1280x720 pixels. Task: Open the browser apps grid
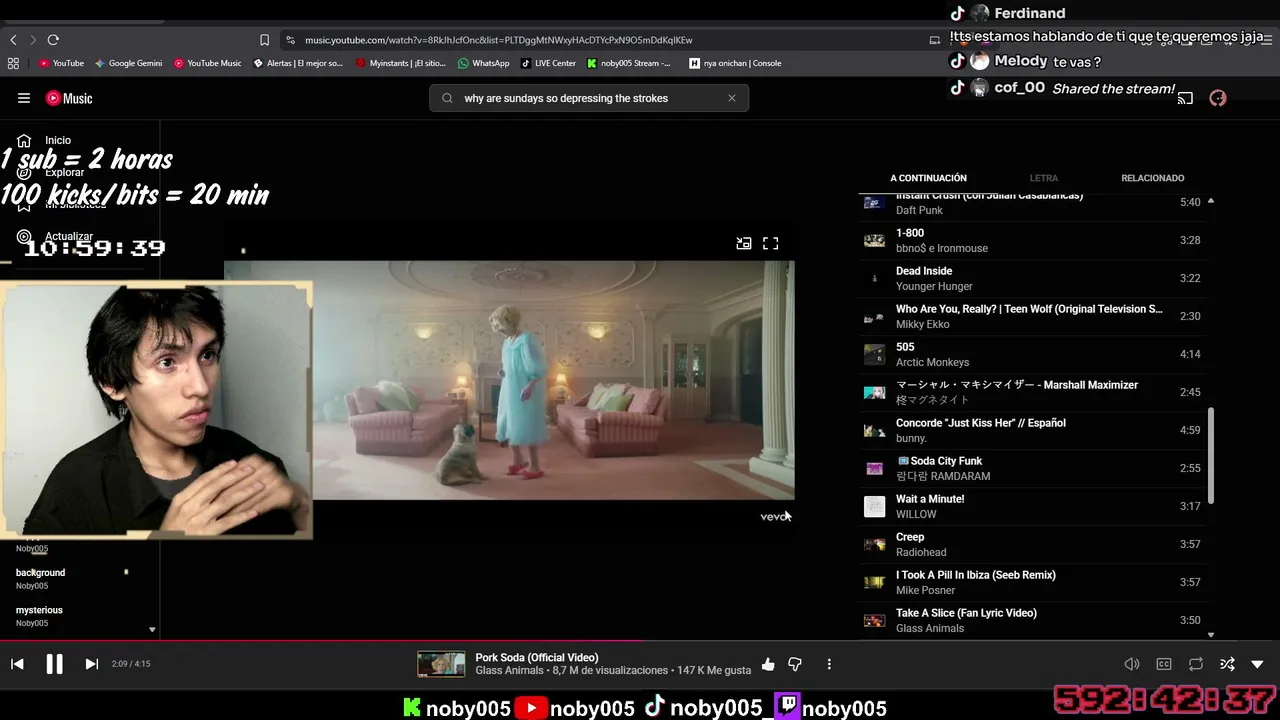click(x=13, y=63)
